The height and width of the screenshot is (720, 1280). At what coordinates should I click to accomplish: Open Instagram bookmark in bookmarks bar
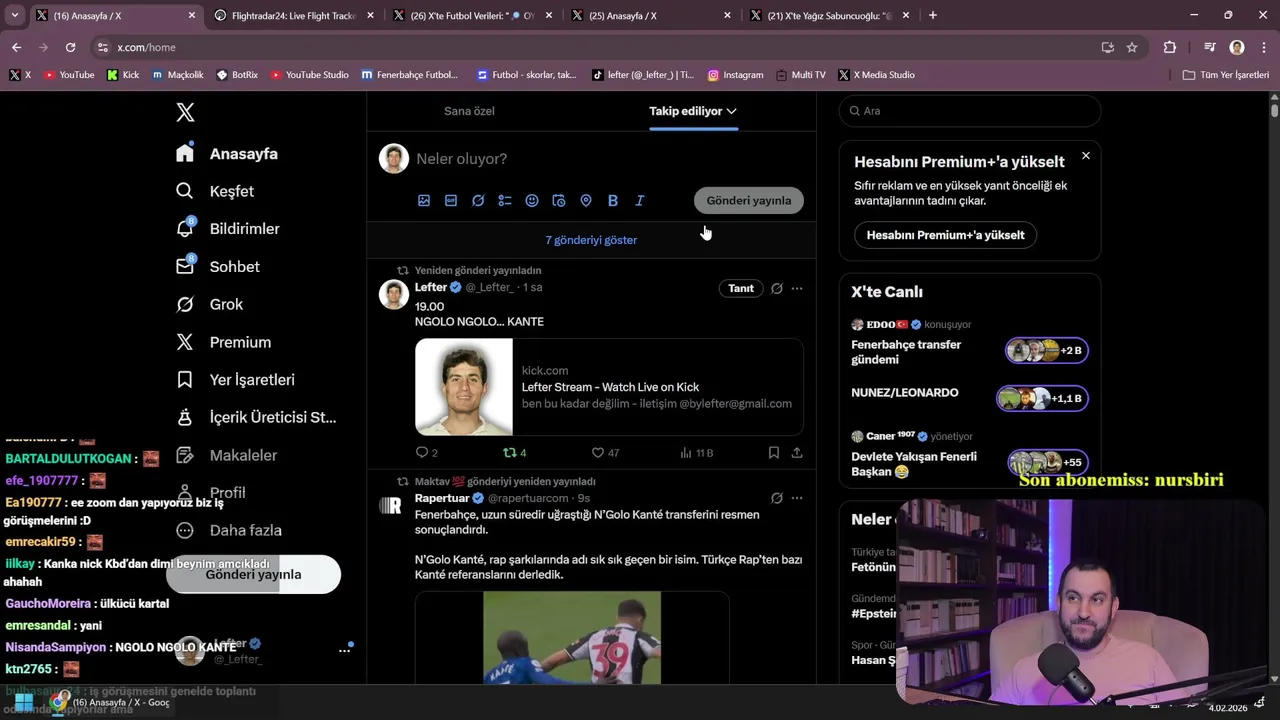tap(735, 75)
